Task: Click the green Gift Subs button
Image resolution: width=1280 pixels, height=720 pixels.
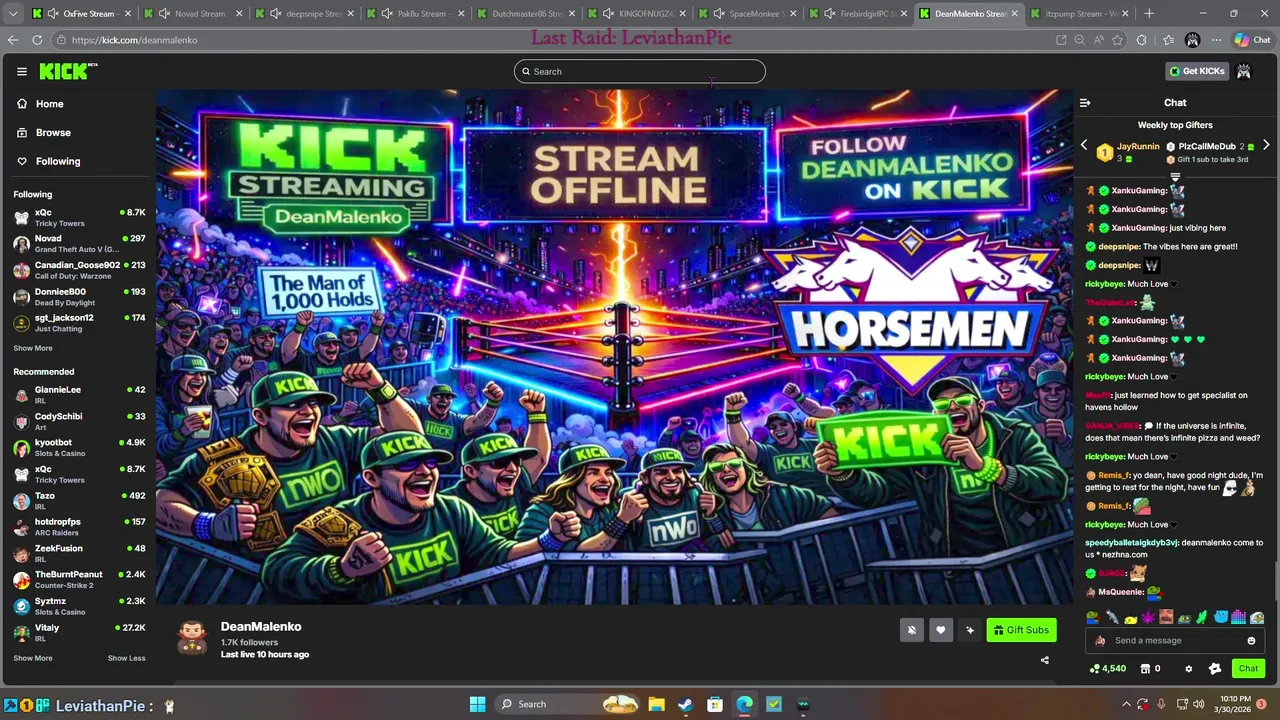Action: pyautogui.click(x=1021, y=630)
